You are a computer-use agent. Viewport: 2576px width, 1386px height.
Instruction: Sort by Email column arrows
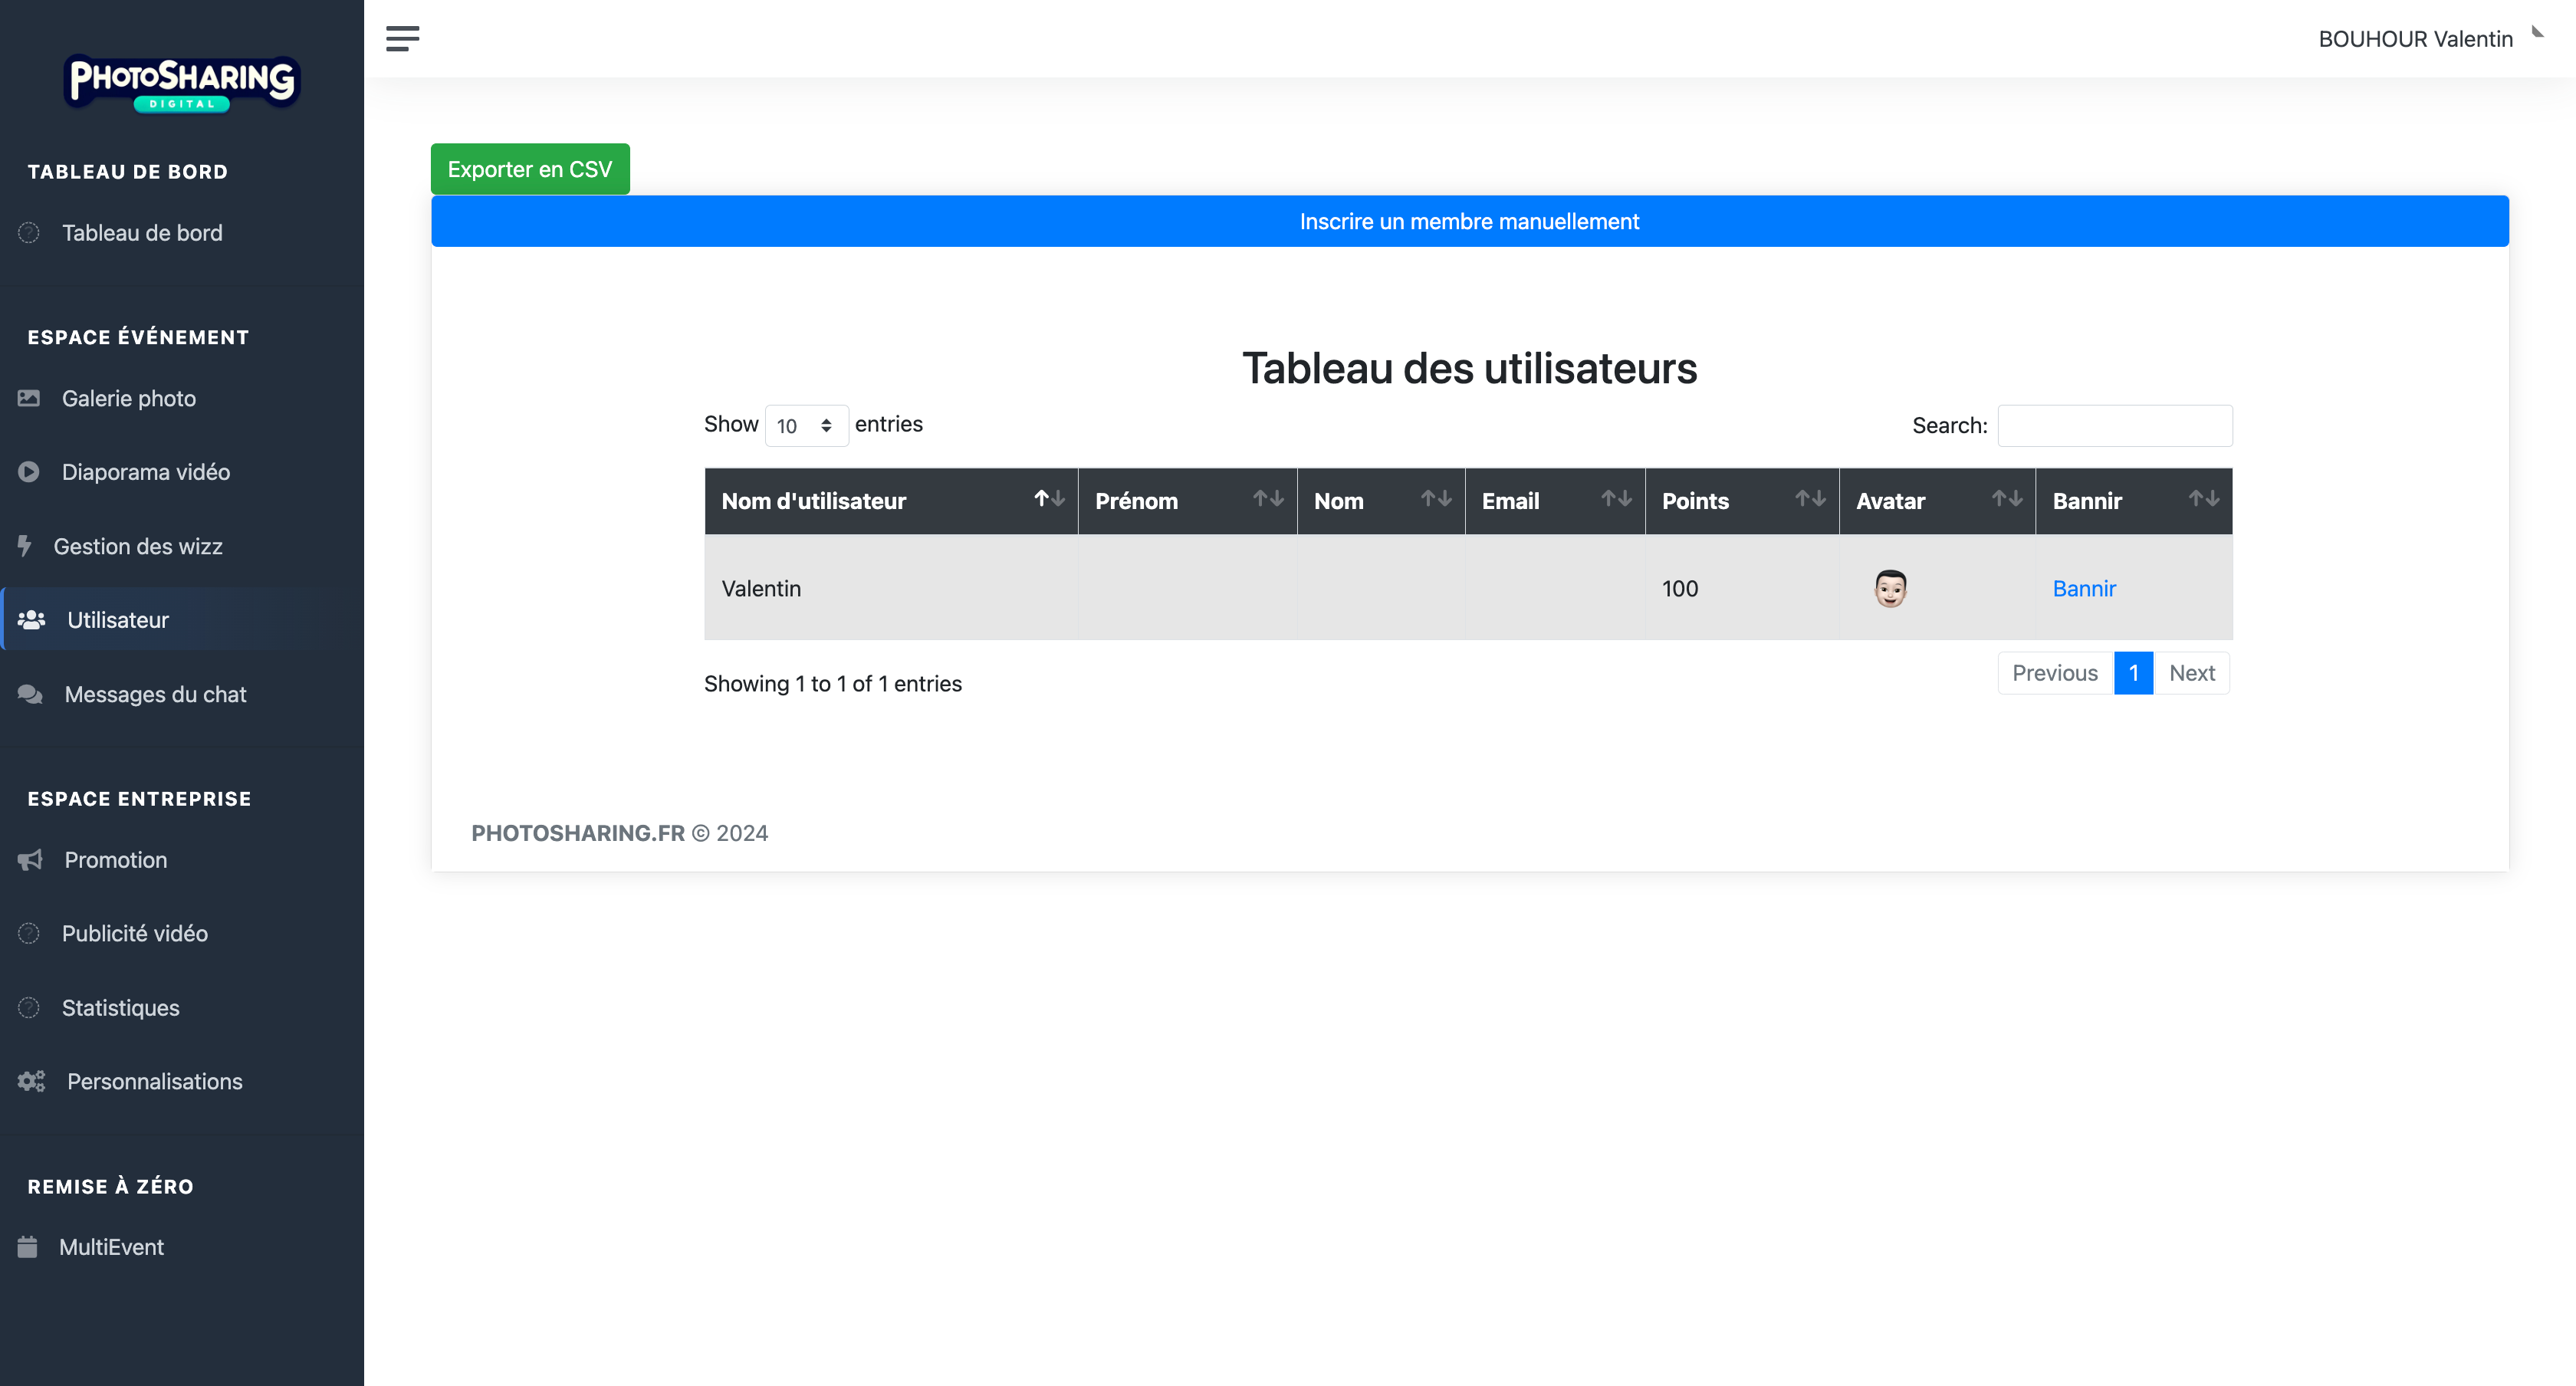point(1616,498)
